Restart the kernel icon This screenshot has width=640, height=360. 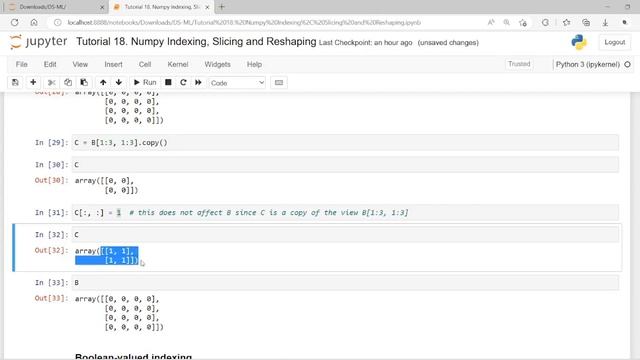tap(183, 82)
